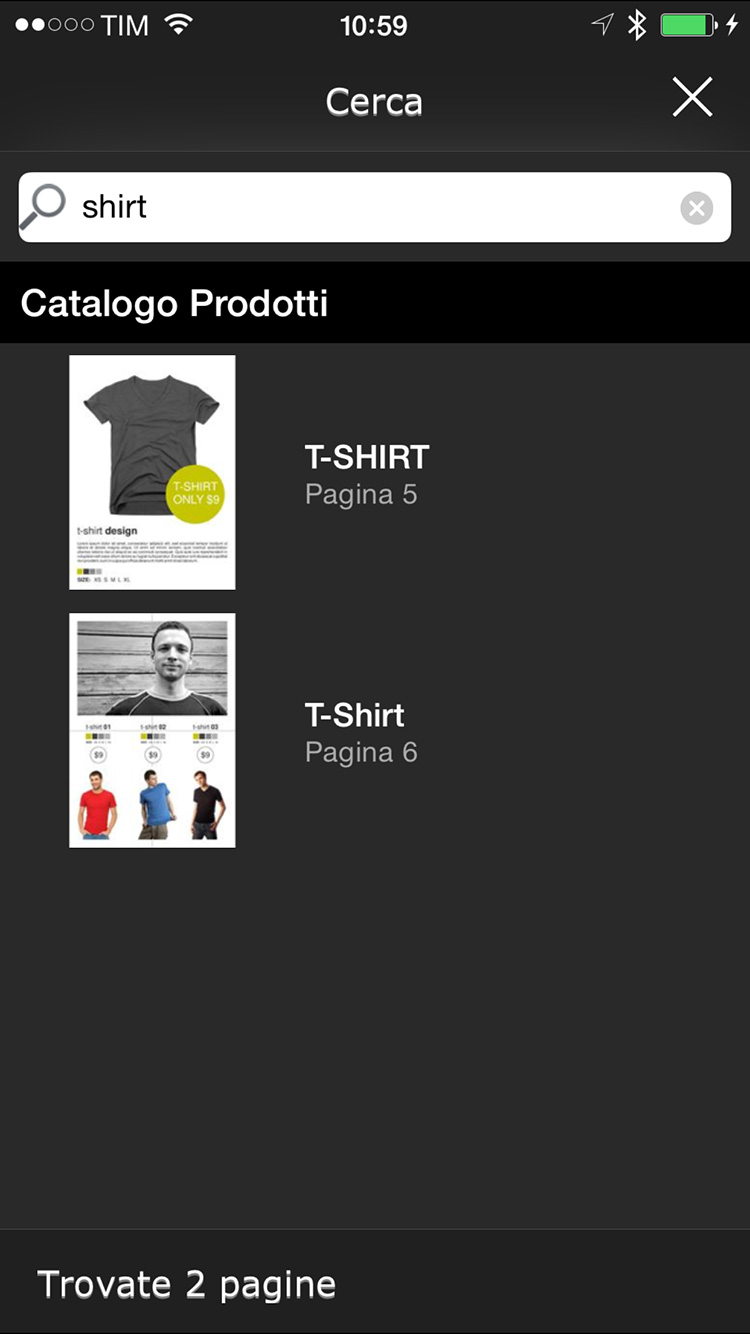
Task: Tap the battery indicator icon
Action: [688, 25]
